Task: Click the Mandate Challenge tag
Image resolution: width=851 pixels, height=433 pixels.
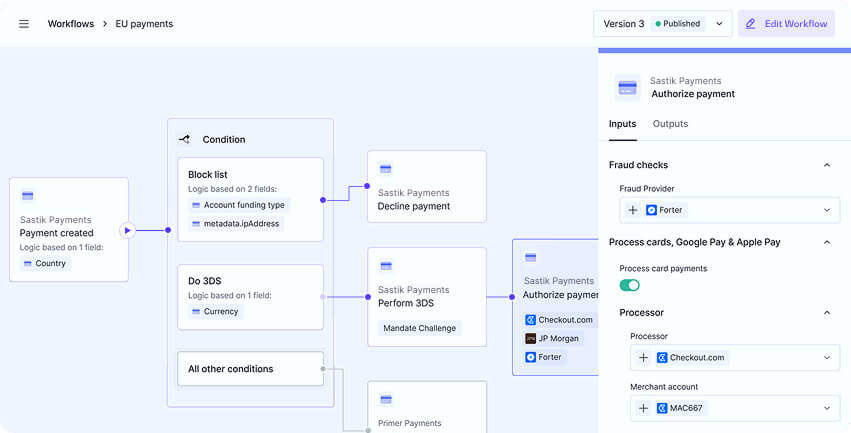Action: click(x=420, y=328)
